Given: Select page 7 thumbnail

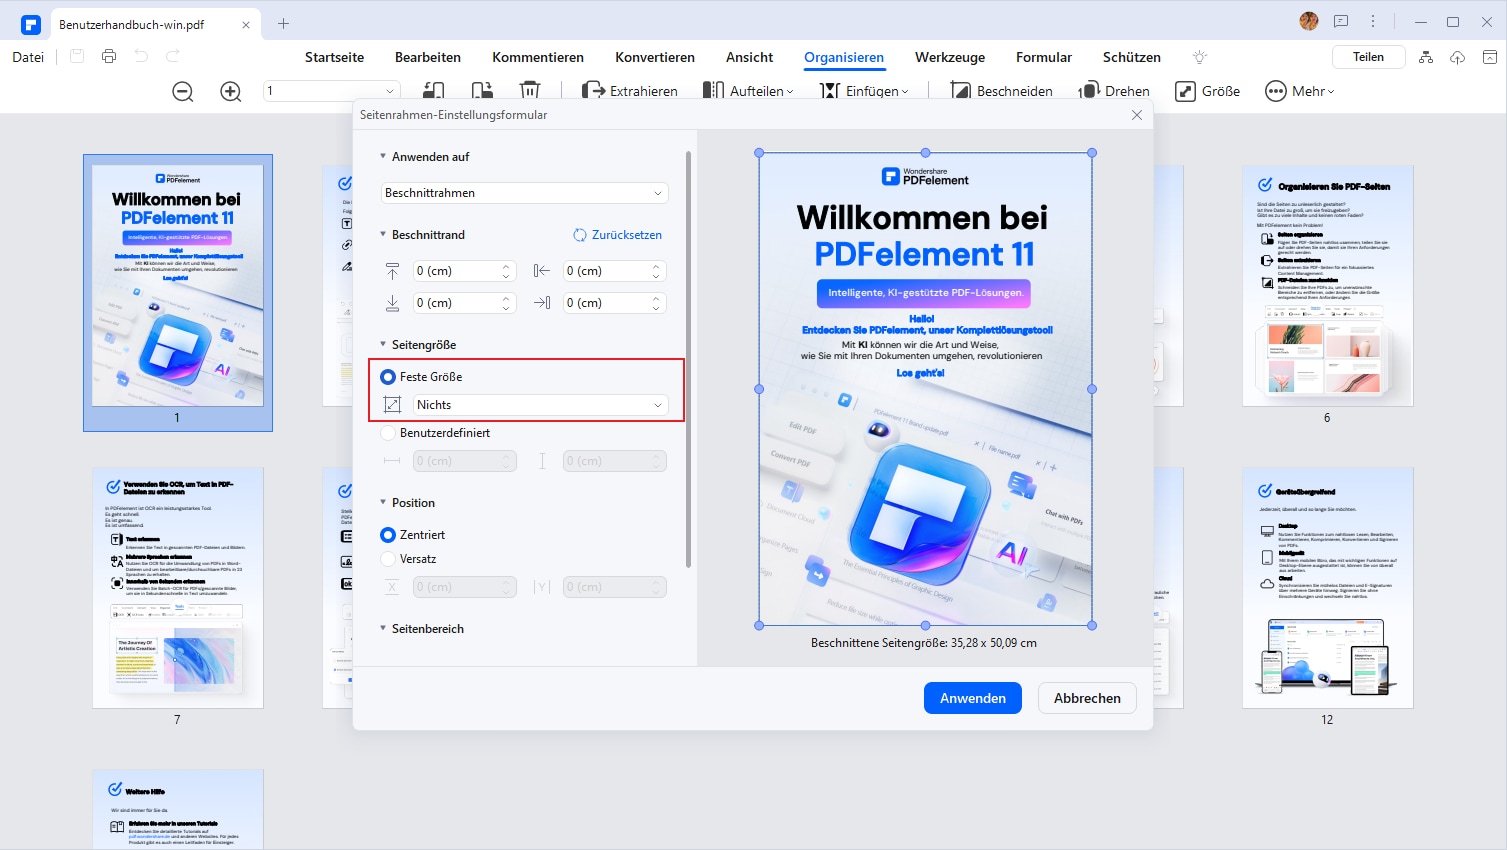Looking at the screenshot, I should pyautogui.click(x=178, y=588).
